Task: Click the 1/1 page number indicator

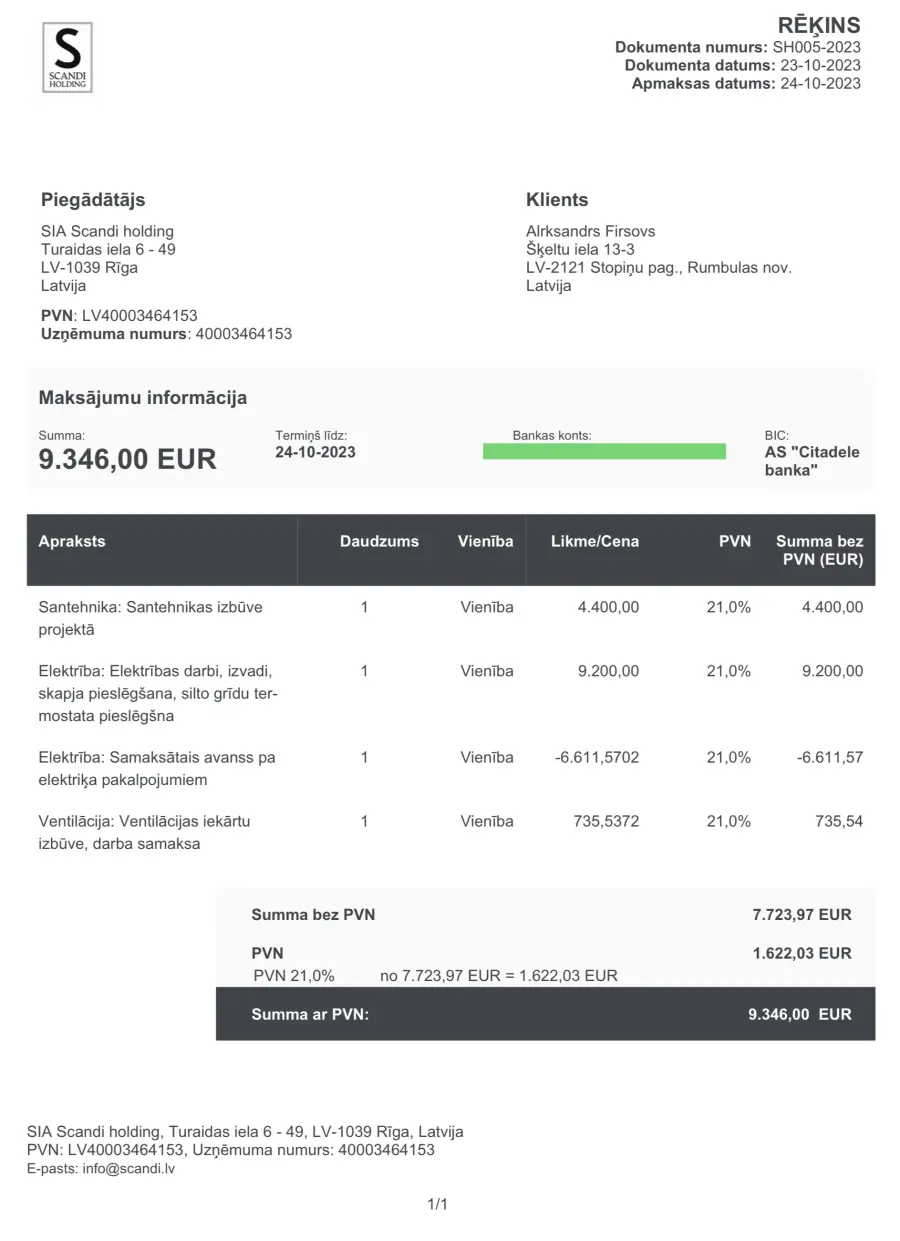Action: (x=437, y=1204)
